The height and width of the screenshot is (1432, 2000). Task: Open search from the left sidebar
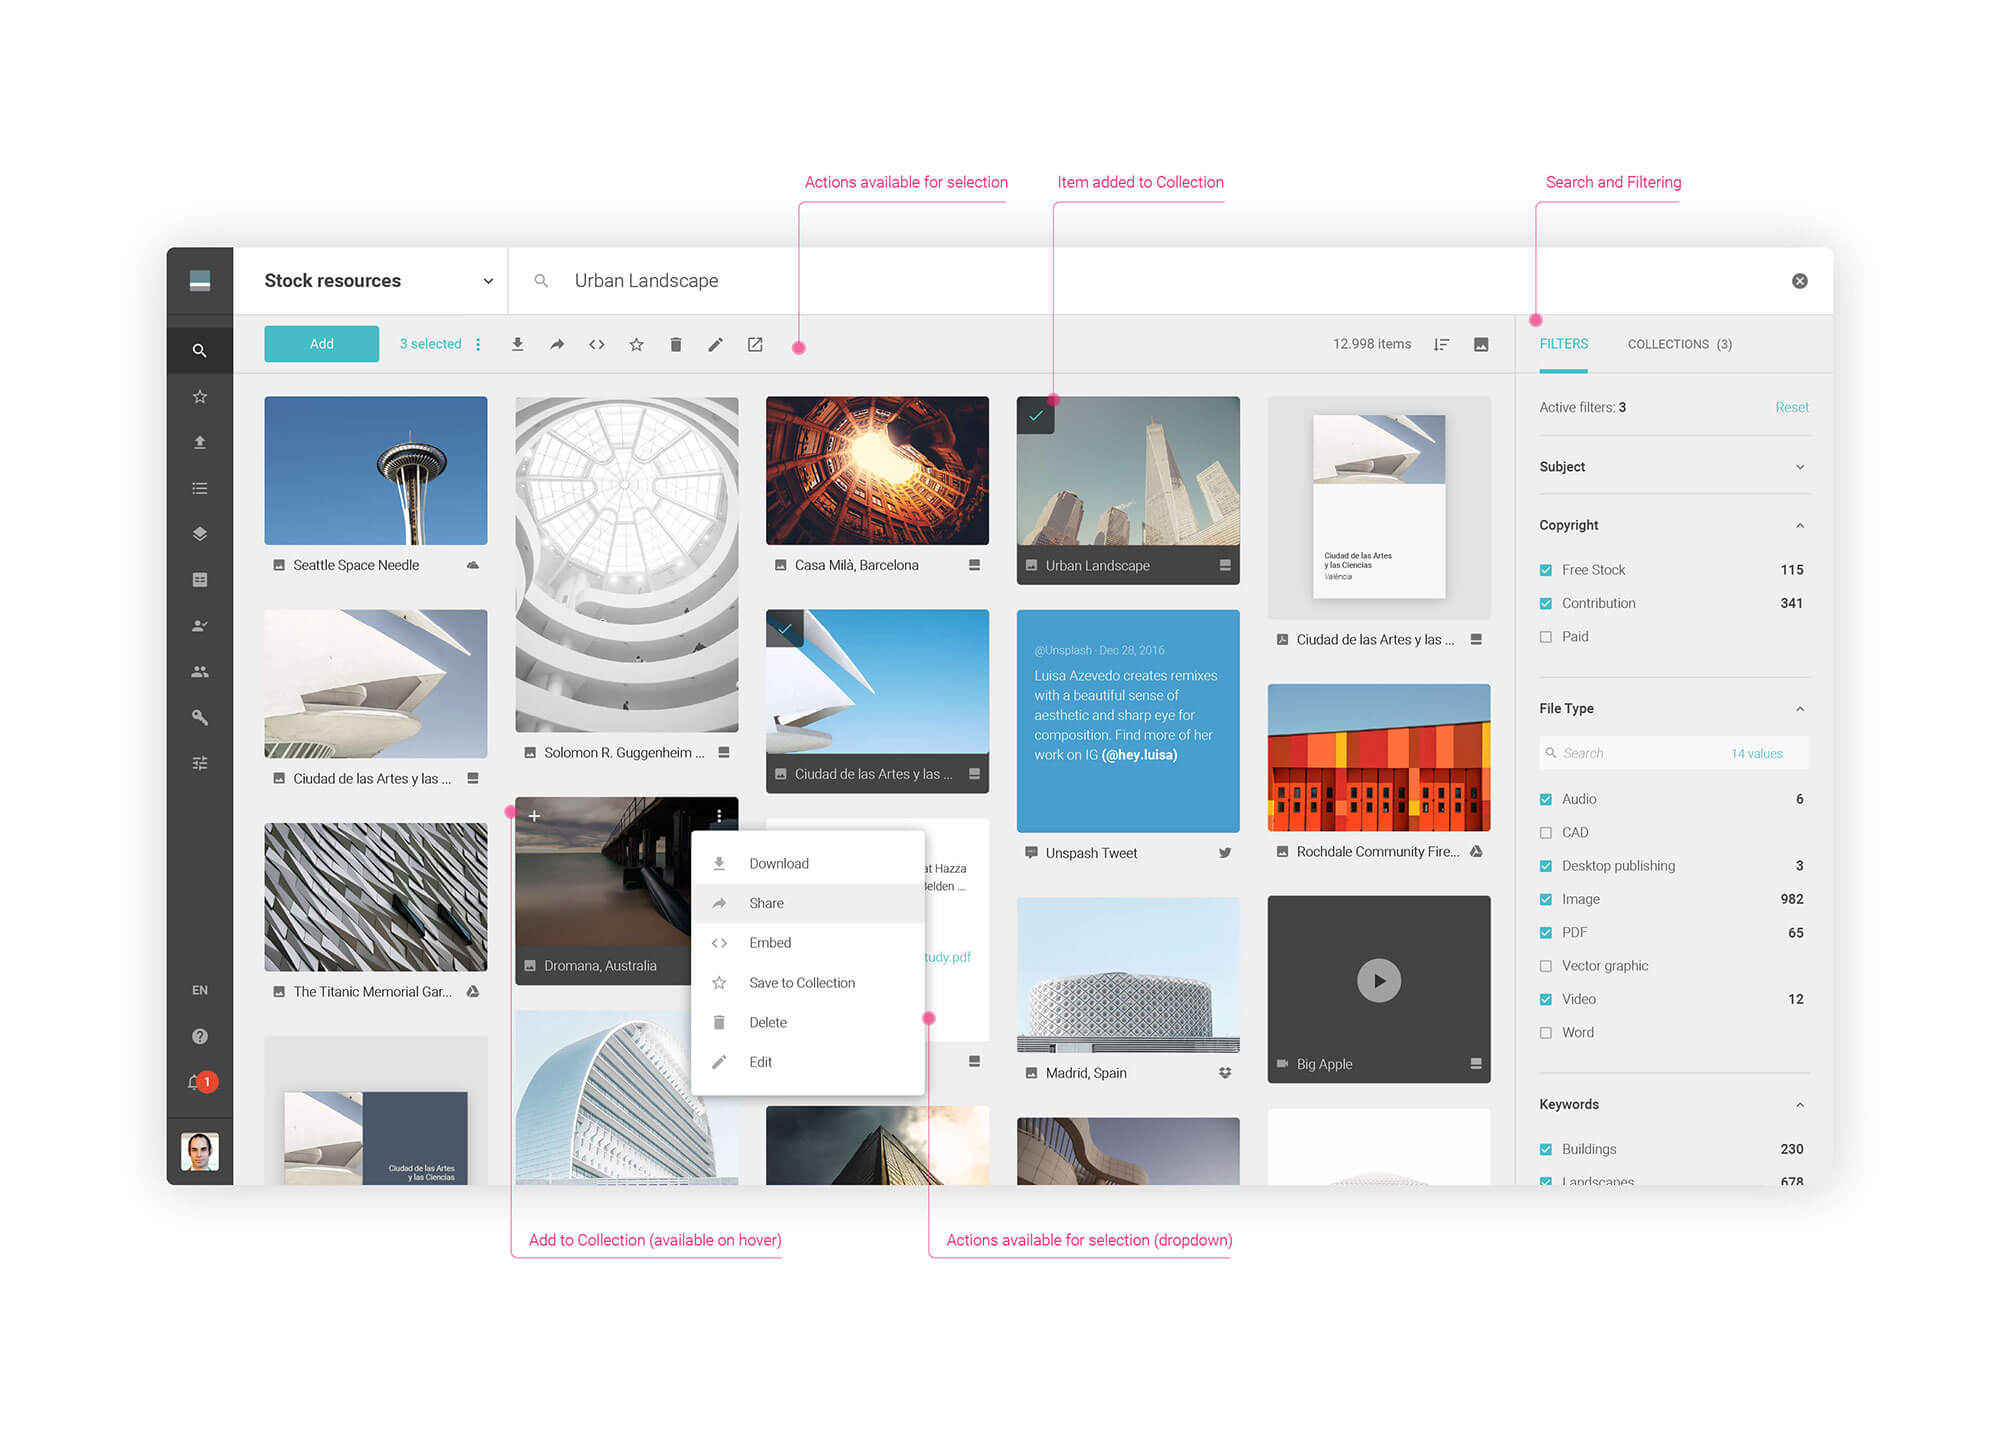pyautogui.click(x=200, y=350)
